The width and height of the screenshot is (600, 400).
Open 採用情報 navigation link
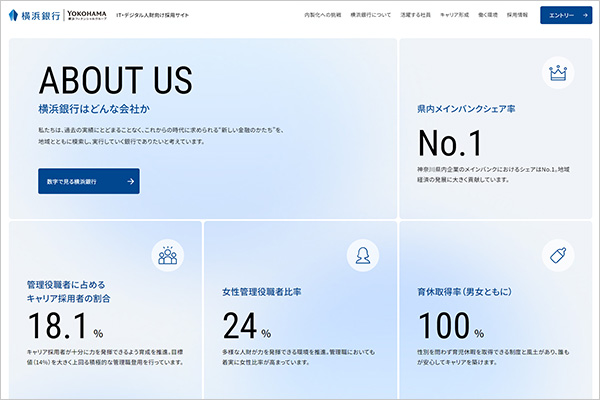pyautogui.click(x=517, y=15)
